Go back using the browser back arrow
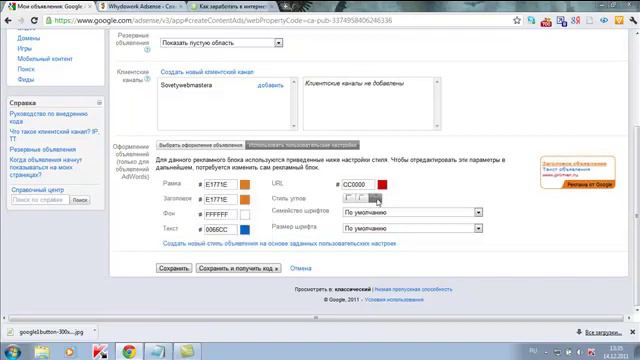The width and height of the screenshot is (640, 360). click(8, 20)
